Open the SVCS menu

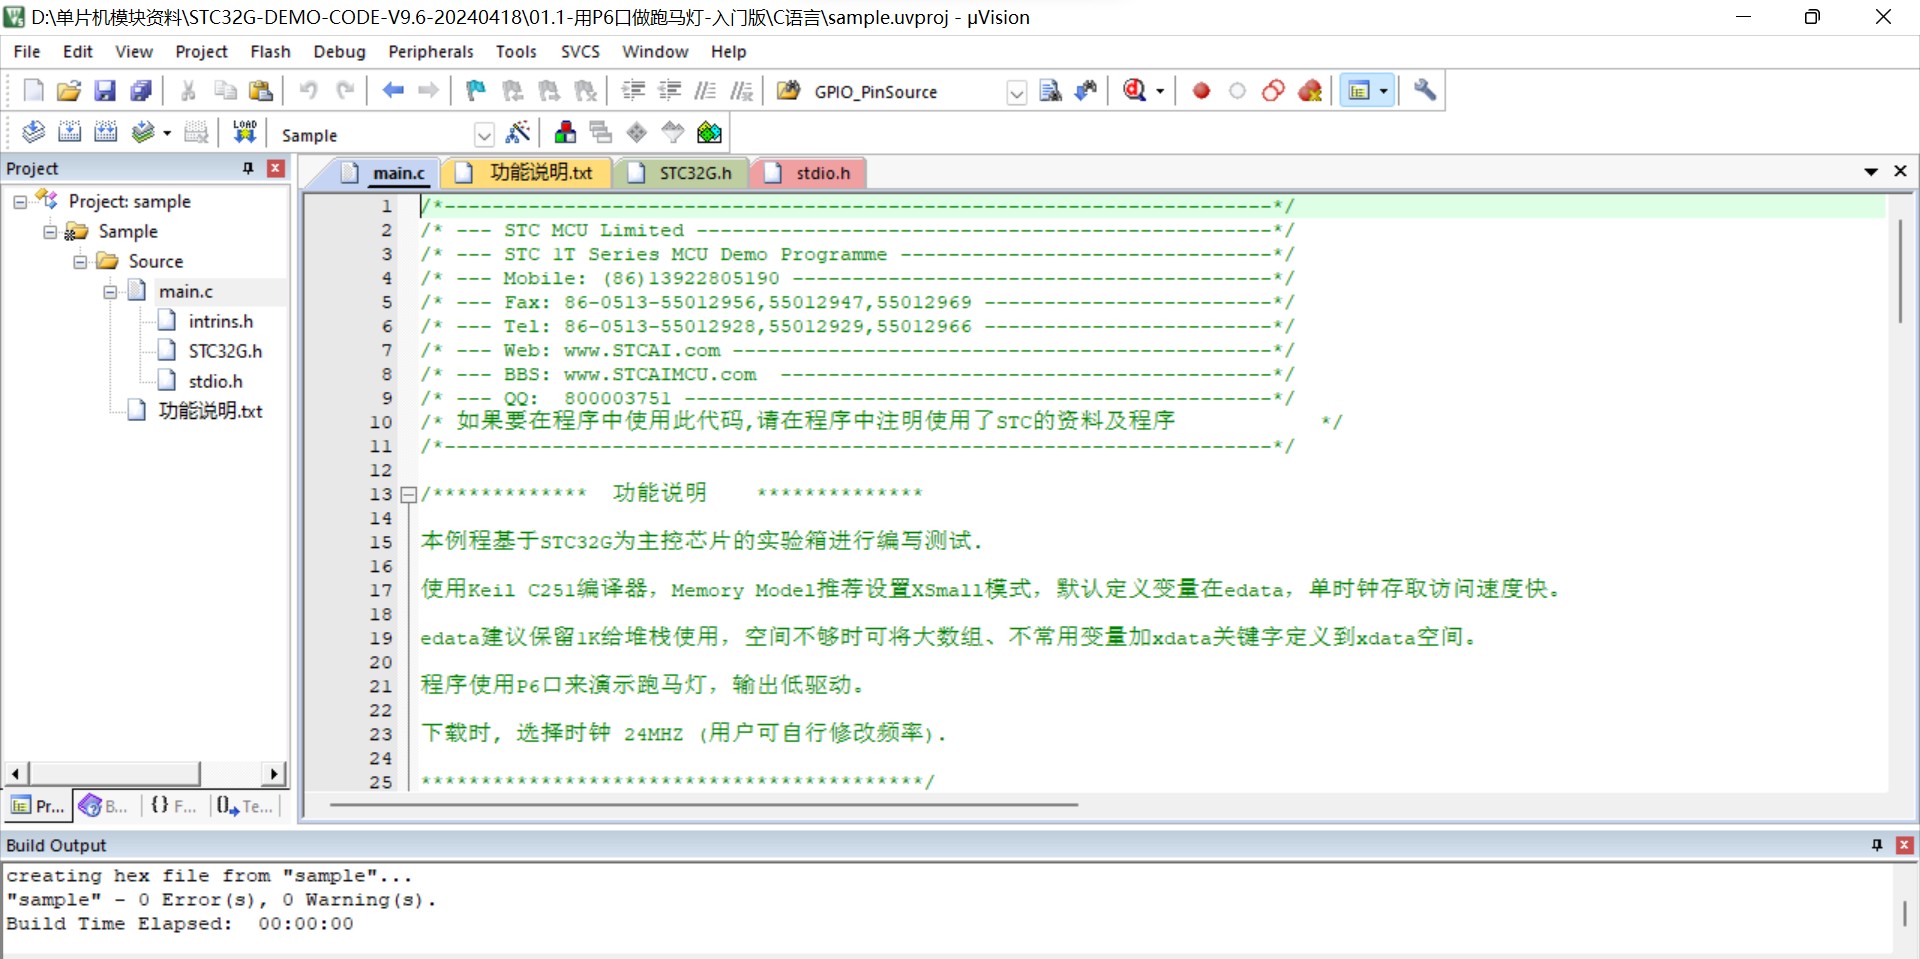580,52
